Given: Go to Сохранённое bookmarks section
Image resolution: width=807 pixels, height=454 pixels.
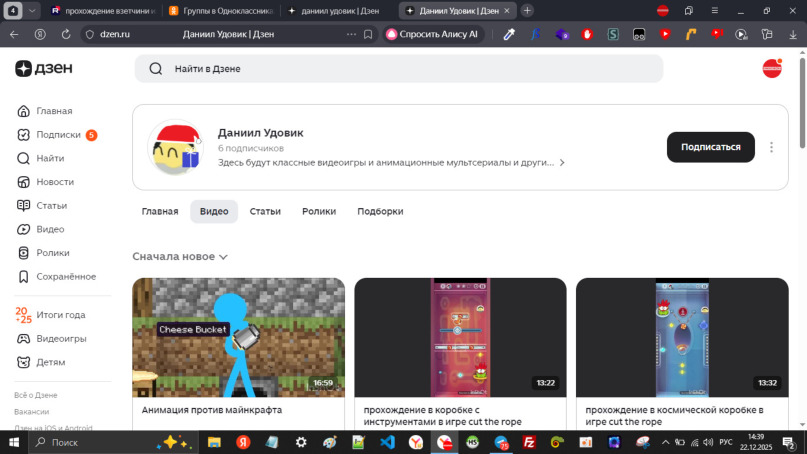Looking at the screenshot, I should click(x=65, y=276).
